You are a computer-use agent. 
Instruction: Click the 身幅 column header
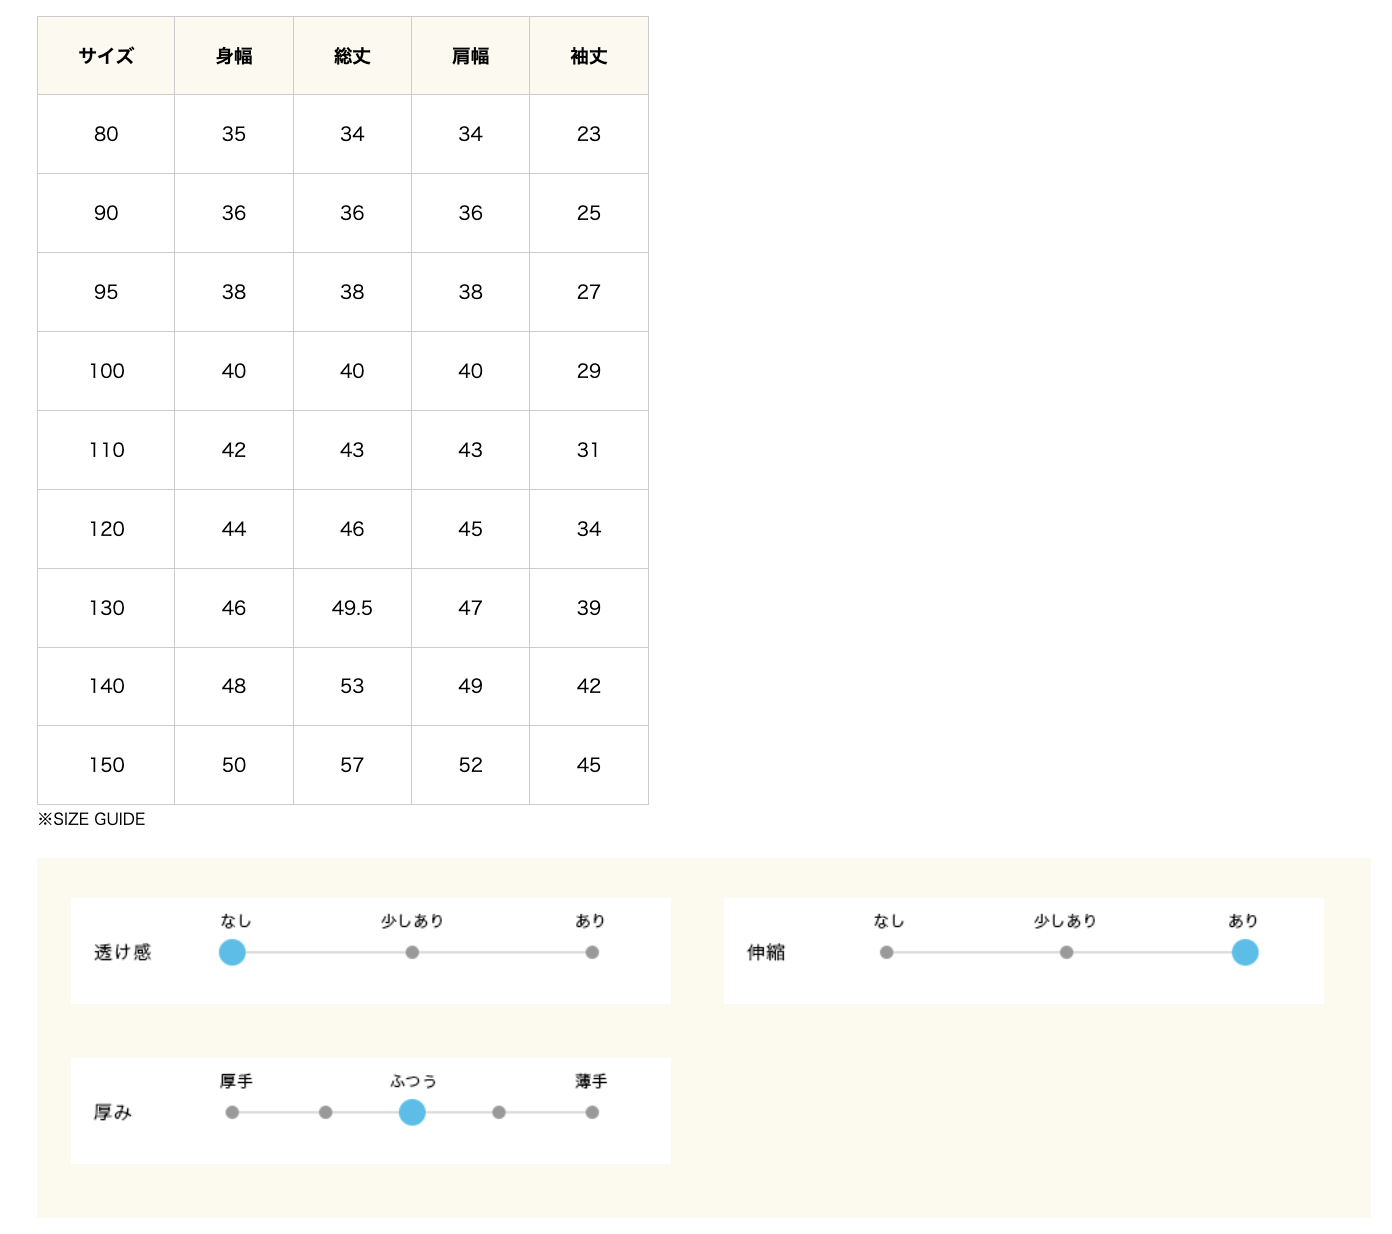234,56
